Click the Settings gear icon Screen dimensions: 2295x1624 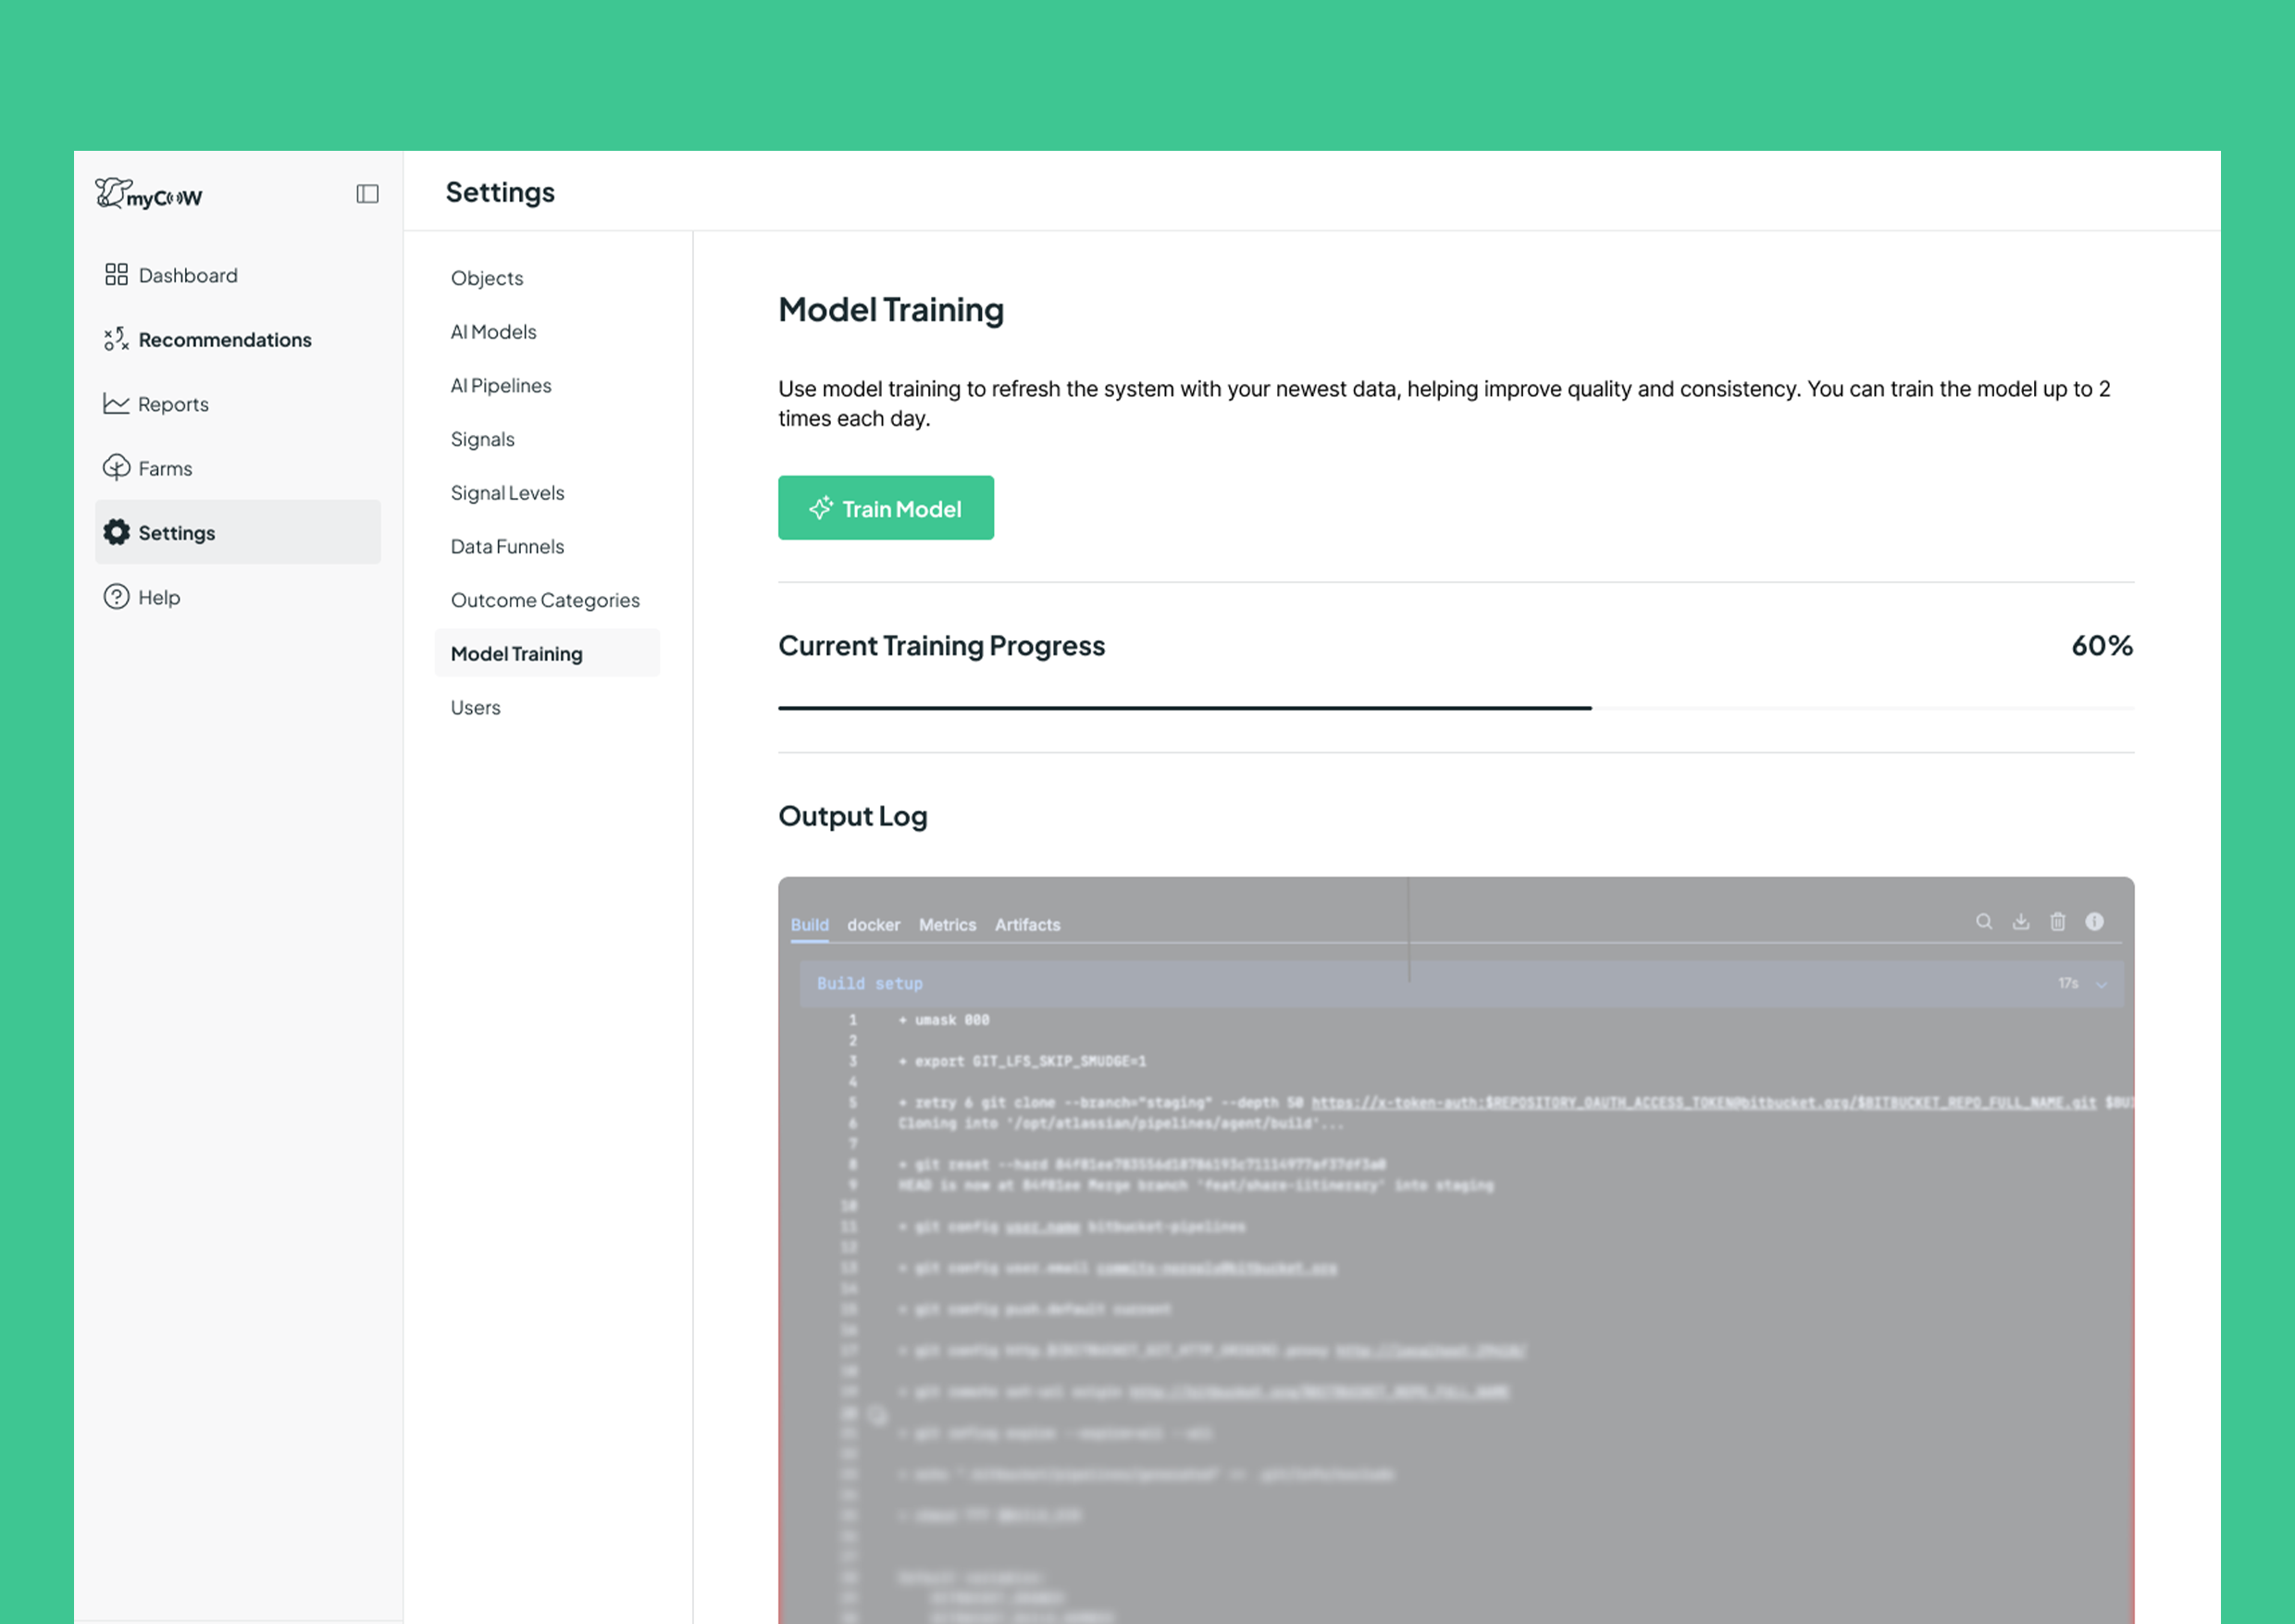coord(116,532)
